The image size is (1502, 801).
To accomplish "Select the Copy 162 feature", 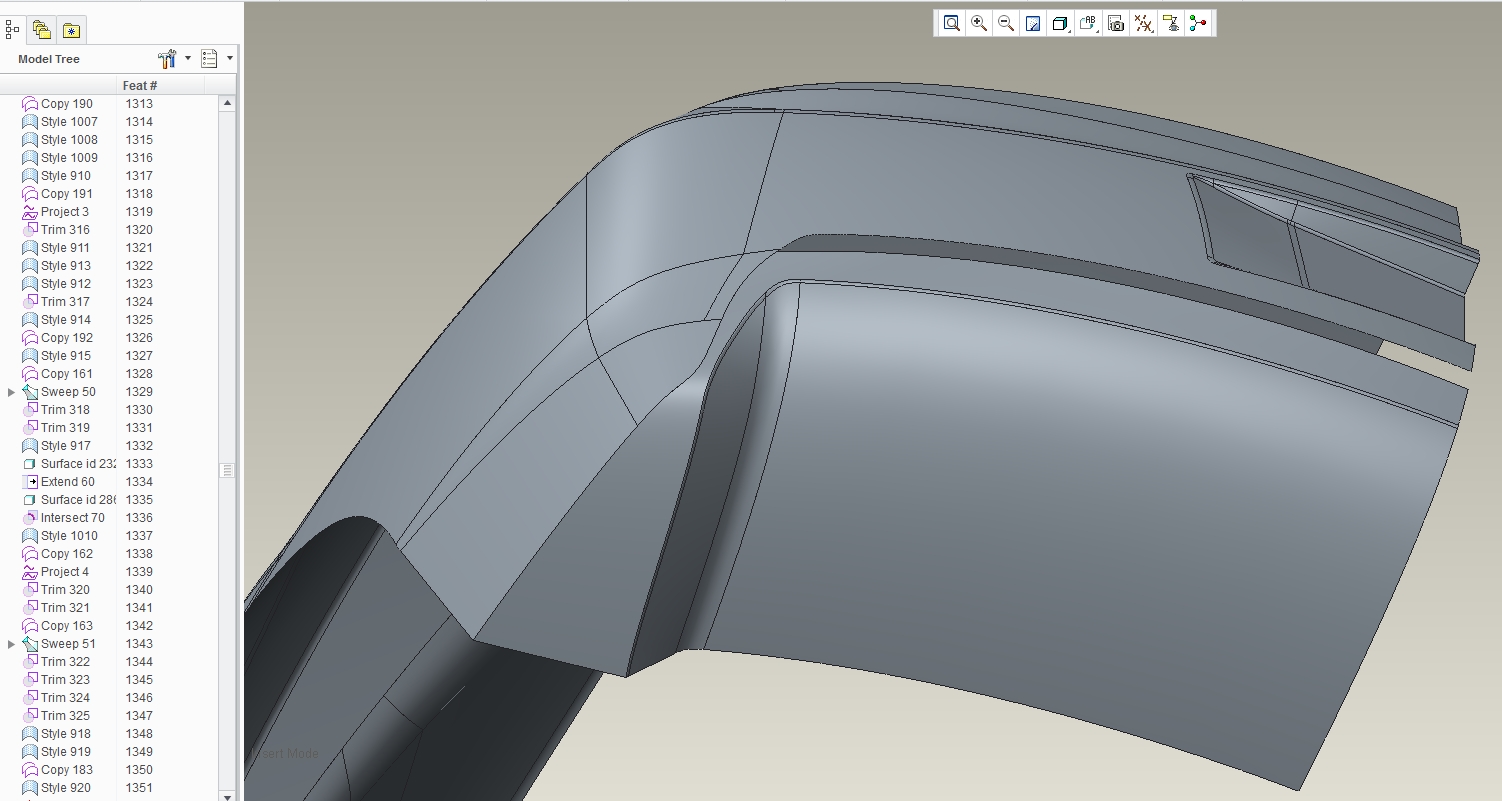I will coord(67,554).
